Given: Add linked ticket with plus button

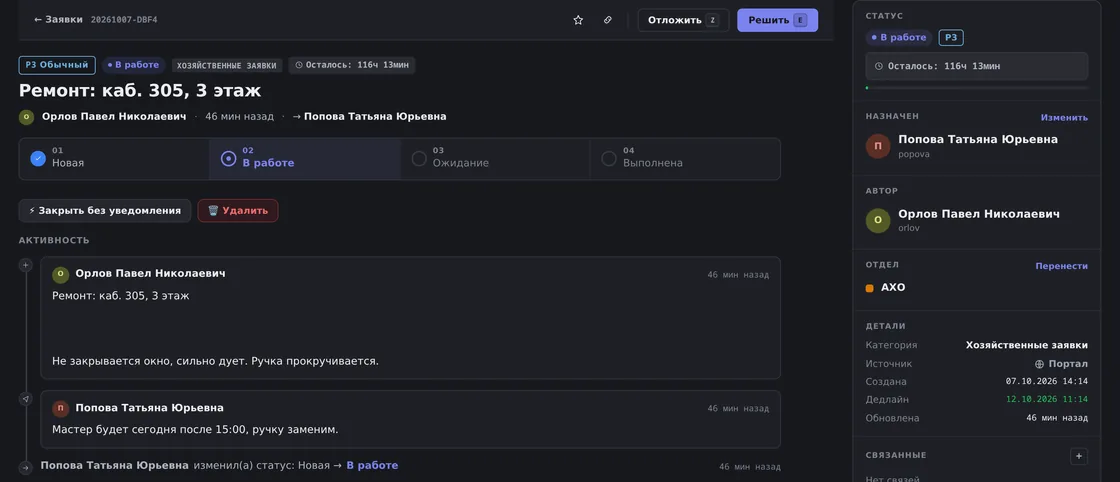Looking at the screenshot, I should click(1079, 456).
